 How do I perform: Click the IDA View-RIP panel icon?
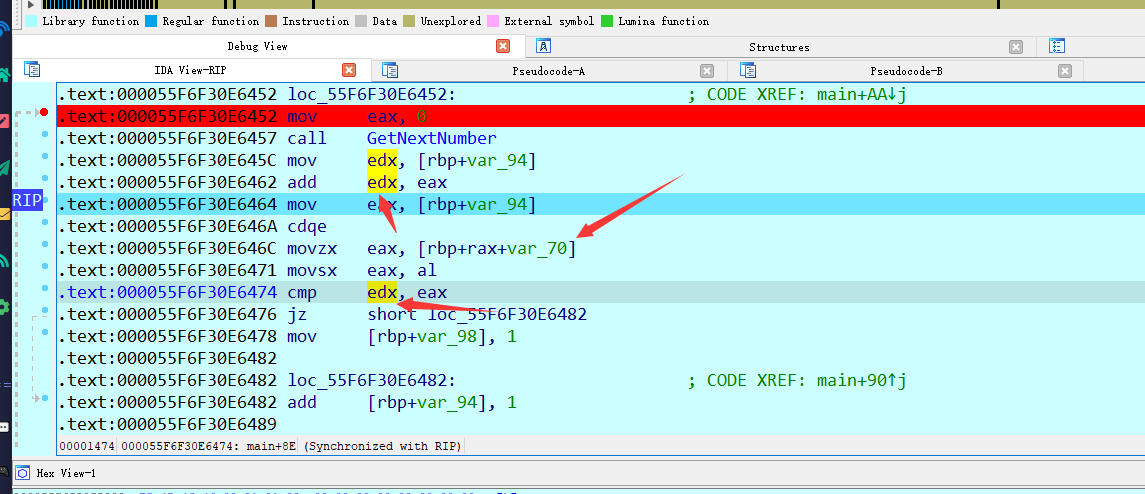pyautogui.click(x=32, y=70)
